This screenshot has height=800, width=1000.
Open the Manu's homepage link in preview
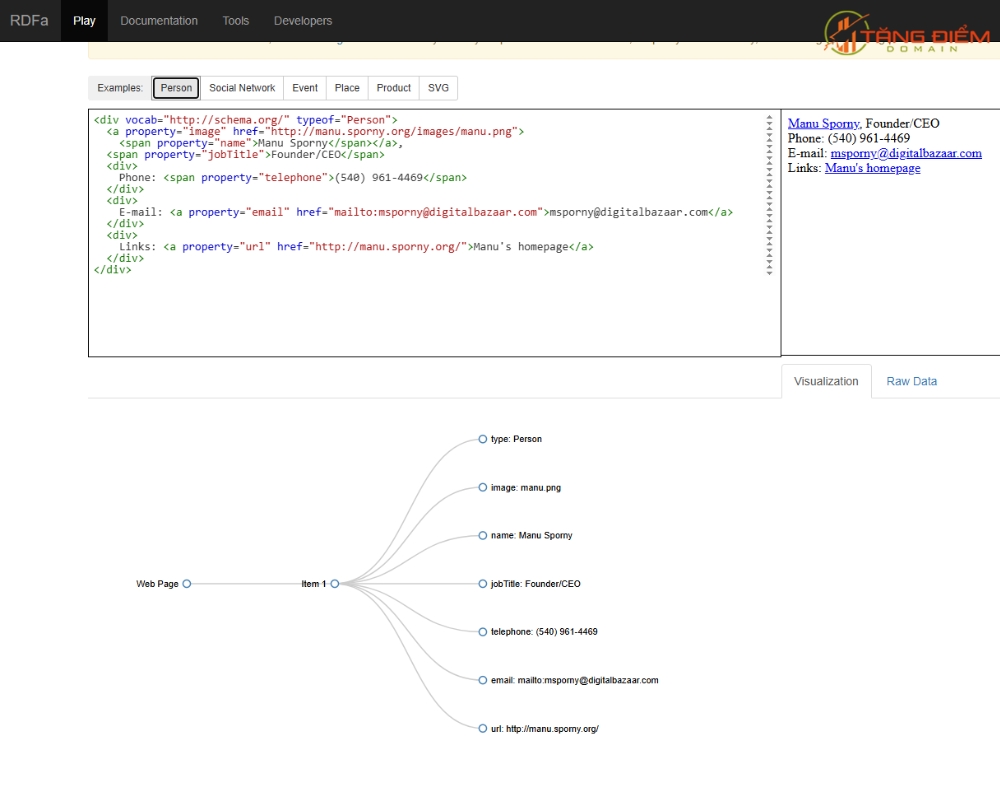872,168
